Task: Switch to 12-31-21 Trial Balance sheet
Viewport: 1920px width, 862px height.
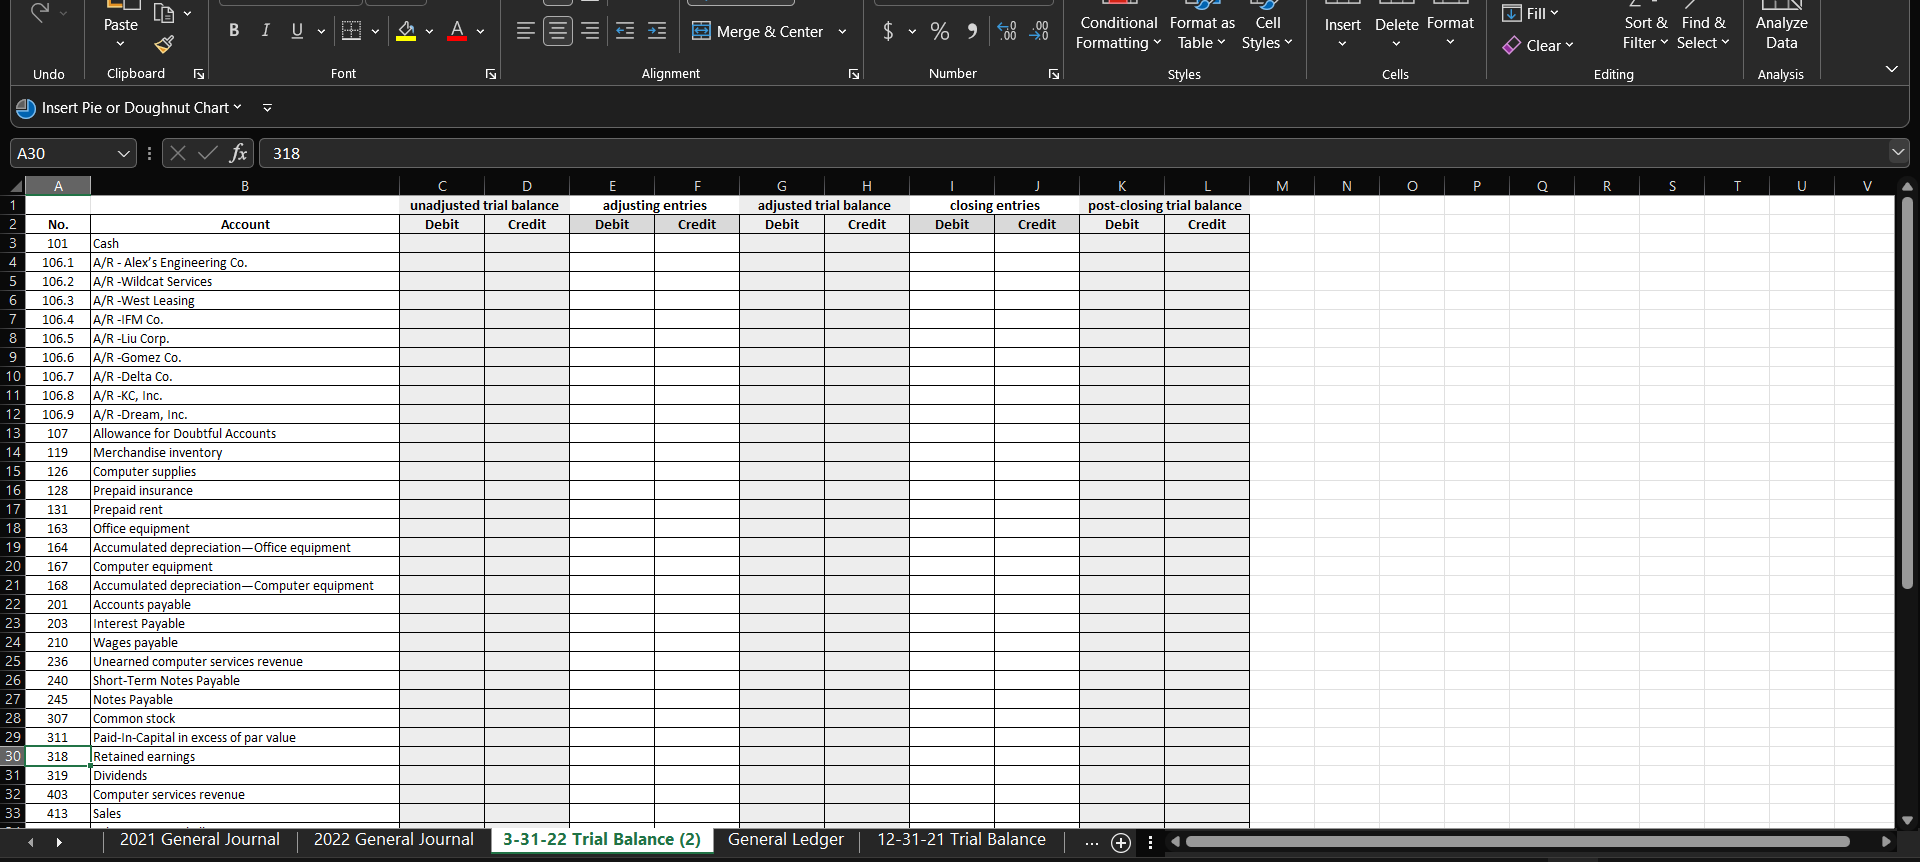Action: click(x=962, y=840)
